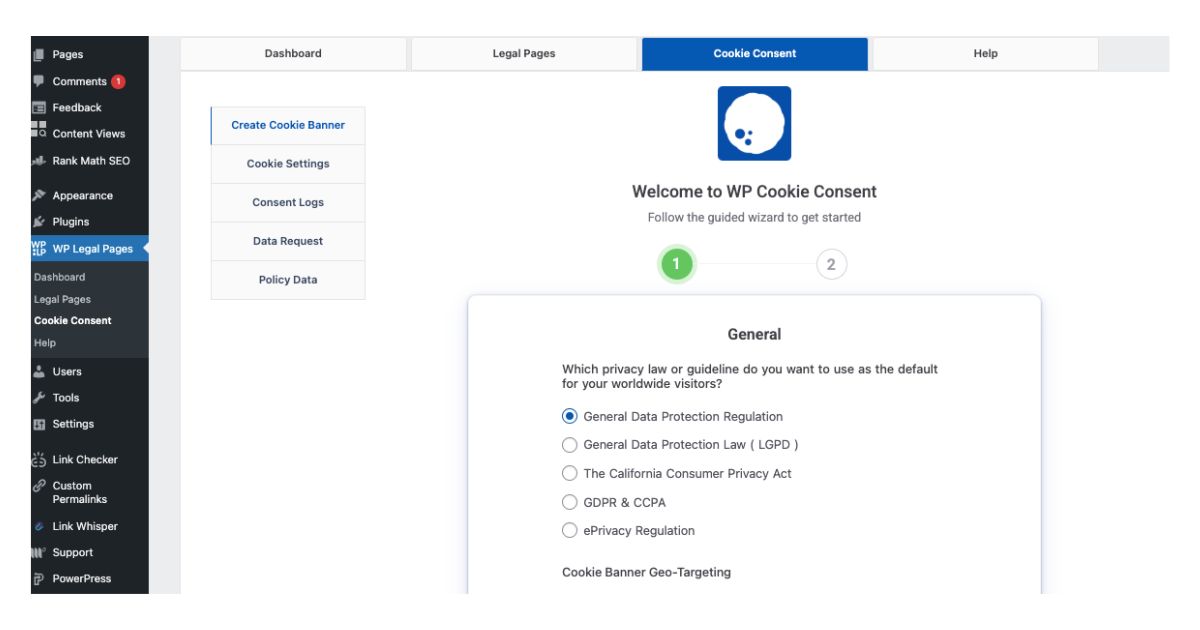Click the Rank Math SEO chart icon
Image resolution: width=1200 pixels, height=630 pixels.
tap(39, 161)
